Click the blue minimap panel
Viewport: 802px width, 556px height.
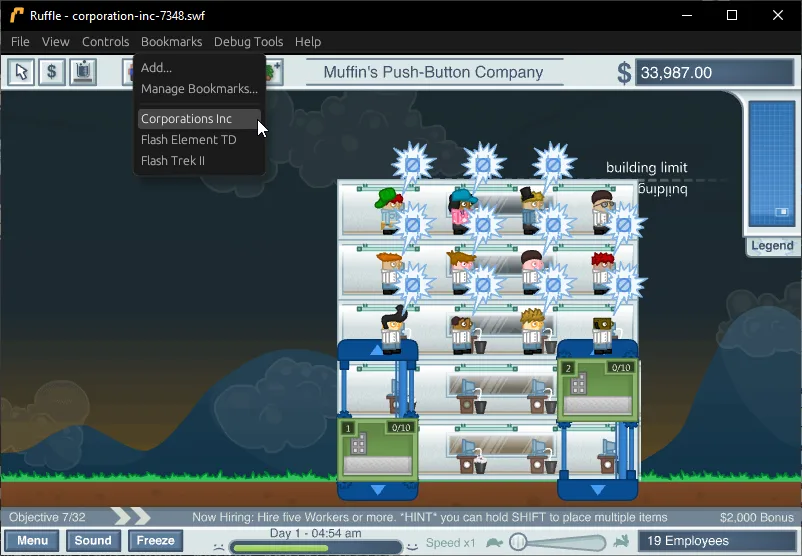coord(772,164)
